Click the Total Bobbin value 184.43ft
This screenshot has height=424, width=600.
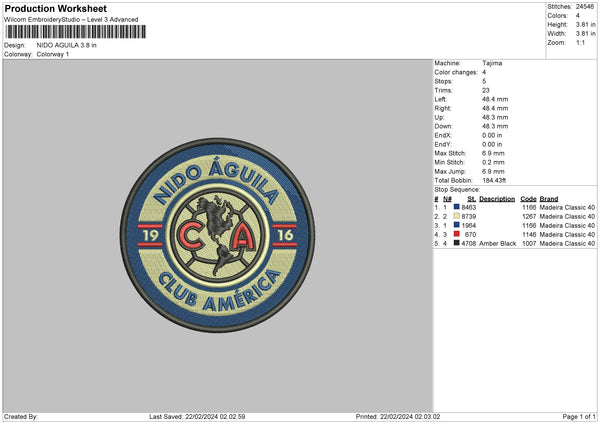point(494,180)
